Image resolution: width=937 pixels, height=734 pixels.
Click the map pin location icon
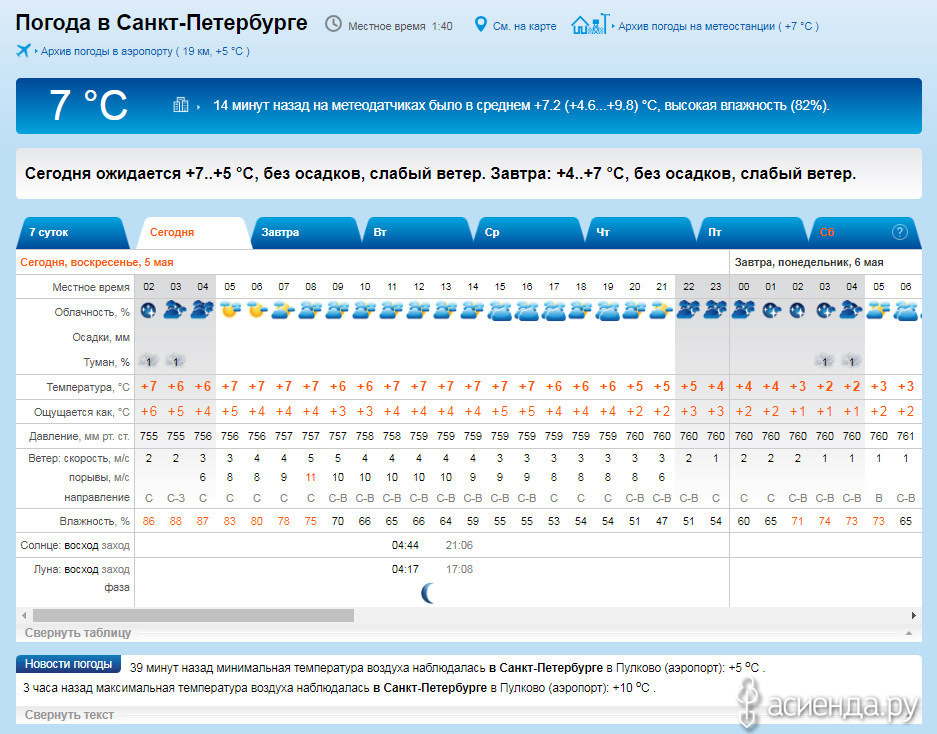[x=480, y=25]
